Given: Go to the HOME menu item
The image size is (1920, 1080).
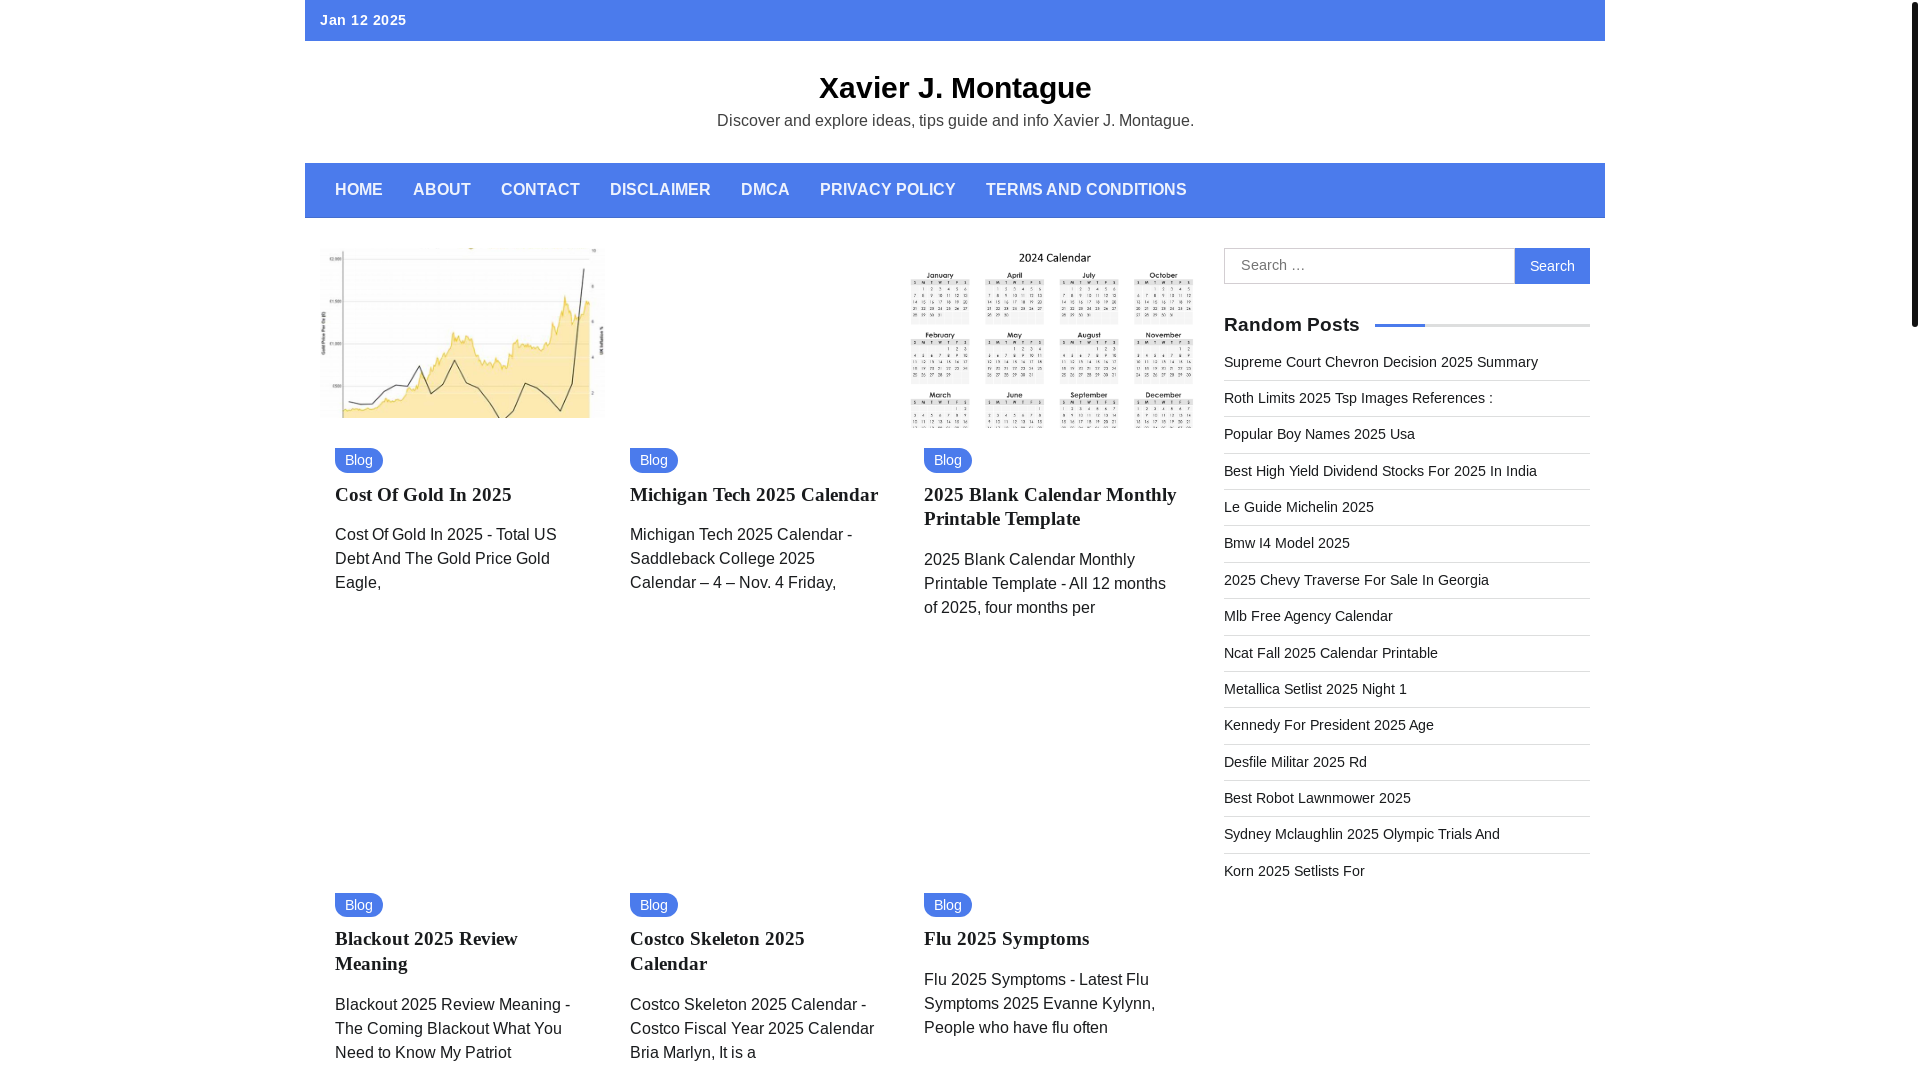Looking at the screenshot, I should 359,190.
